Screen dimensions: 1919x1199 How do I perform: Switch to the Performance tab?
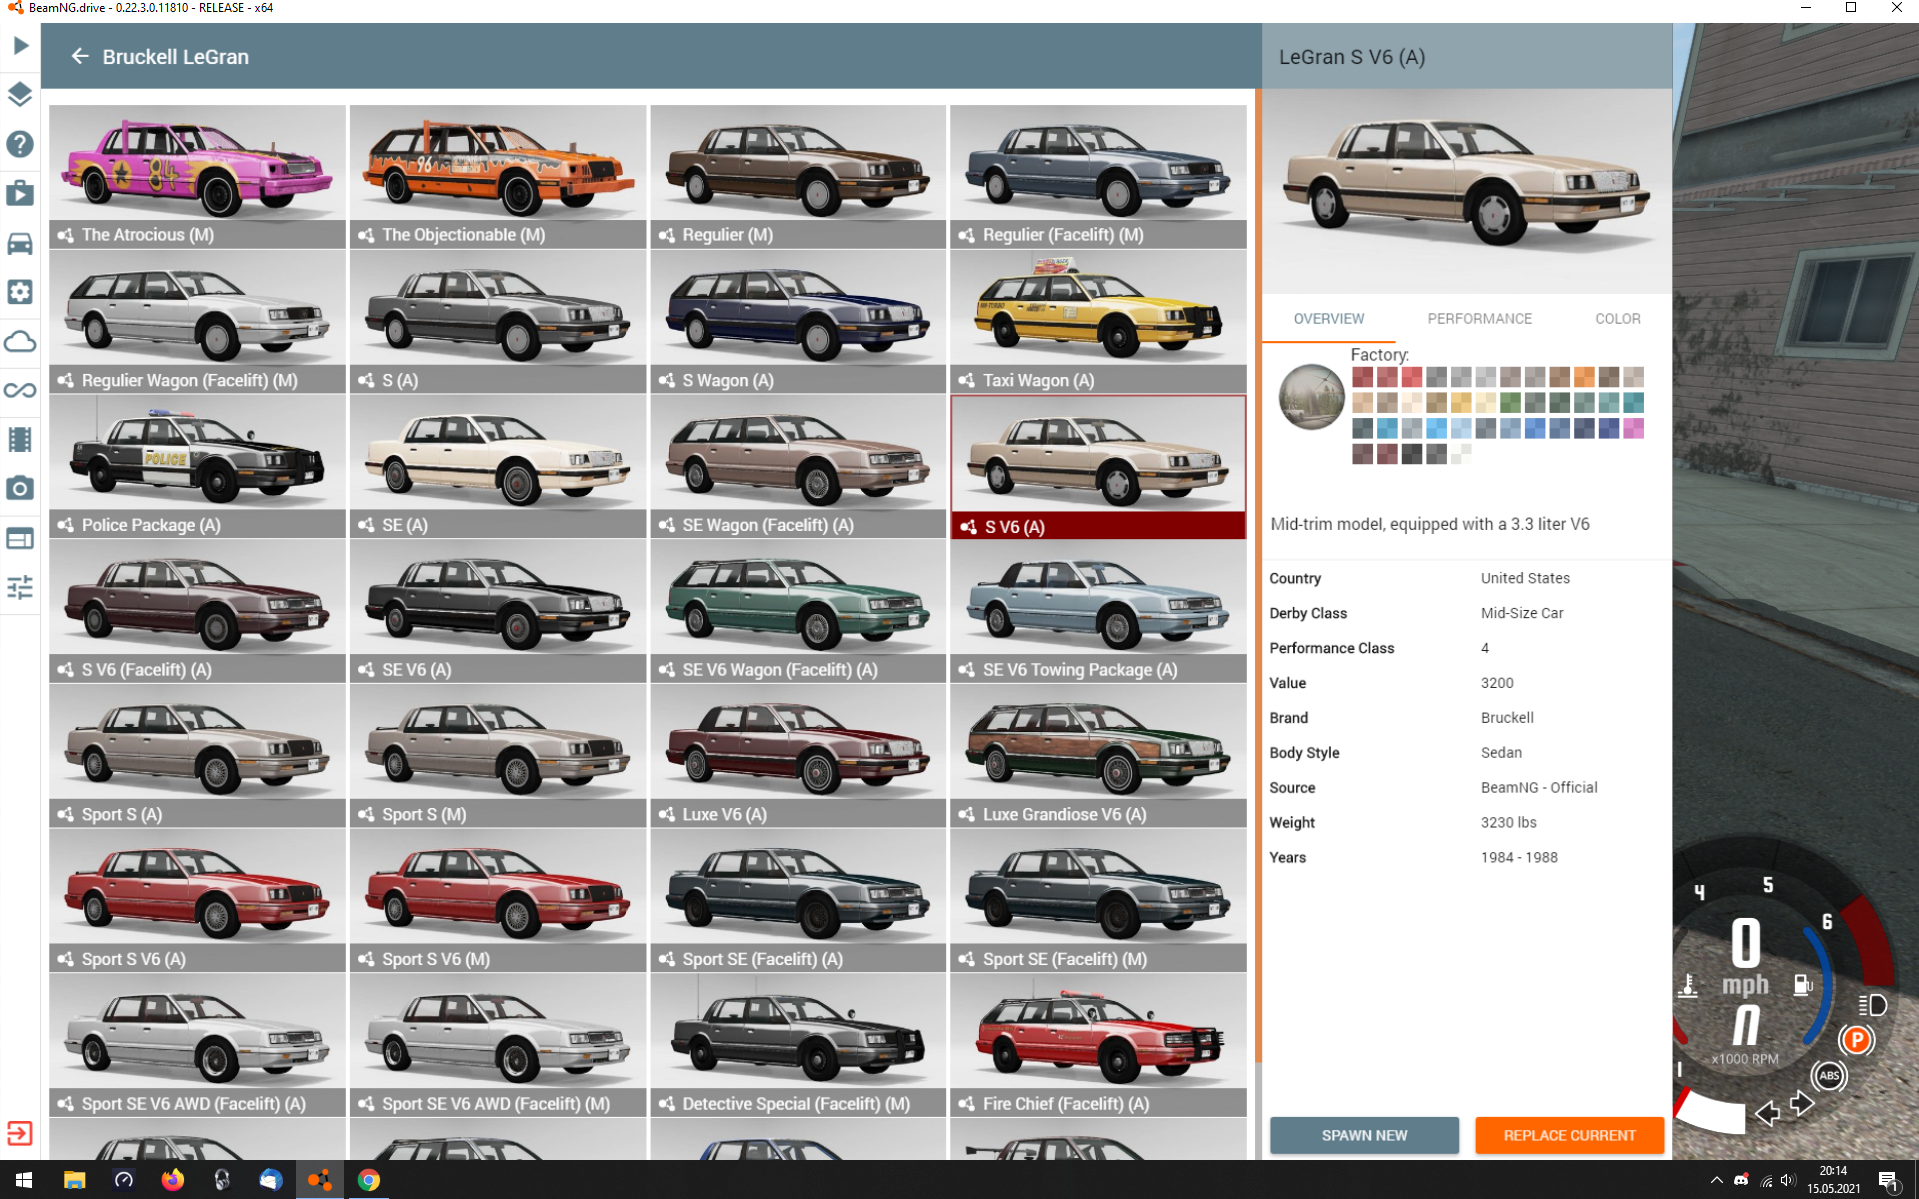click(x=1479, y=319)
